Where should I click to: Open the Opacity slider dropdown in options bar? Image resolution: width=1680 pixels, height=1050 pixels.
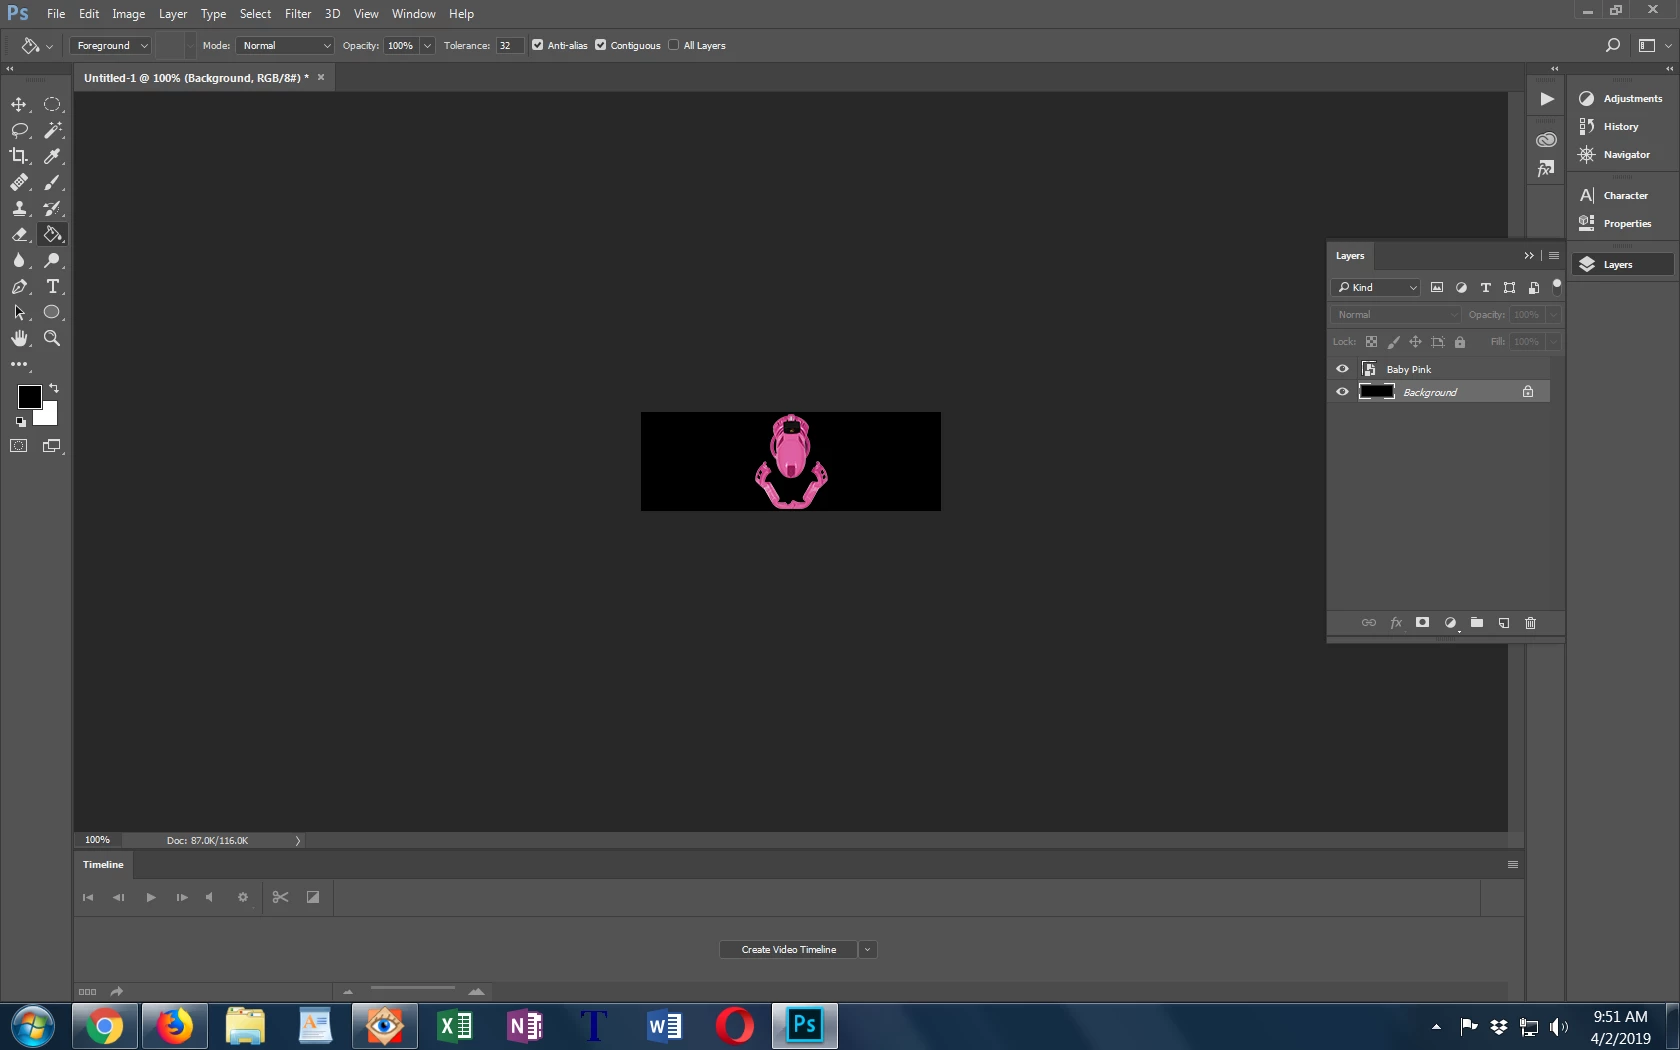point(427,45)
